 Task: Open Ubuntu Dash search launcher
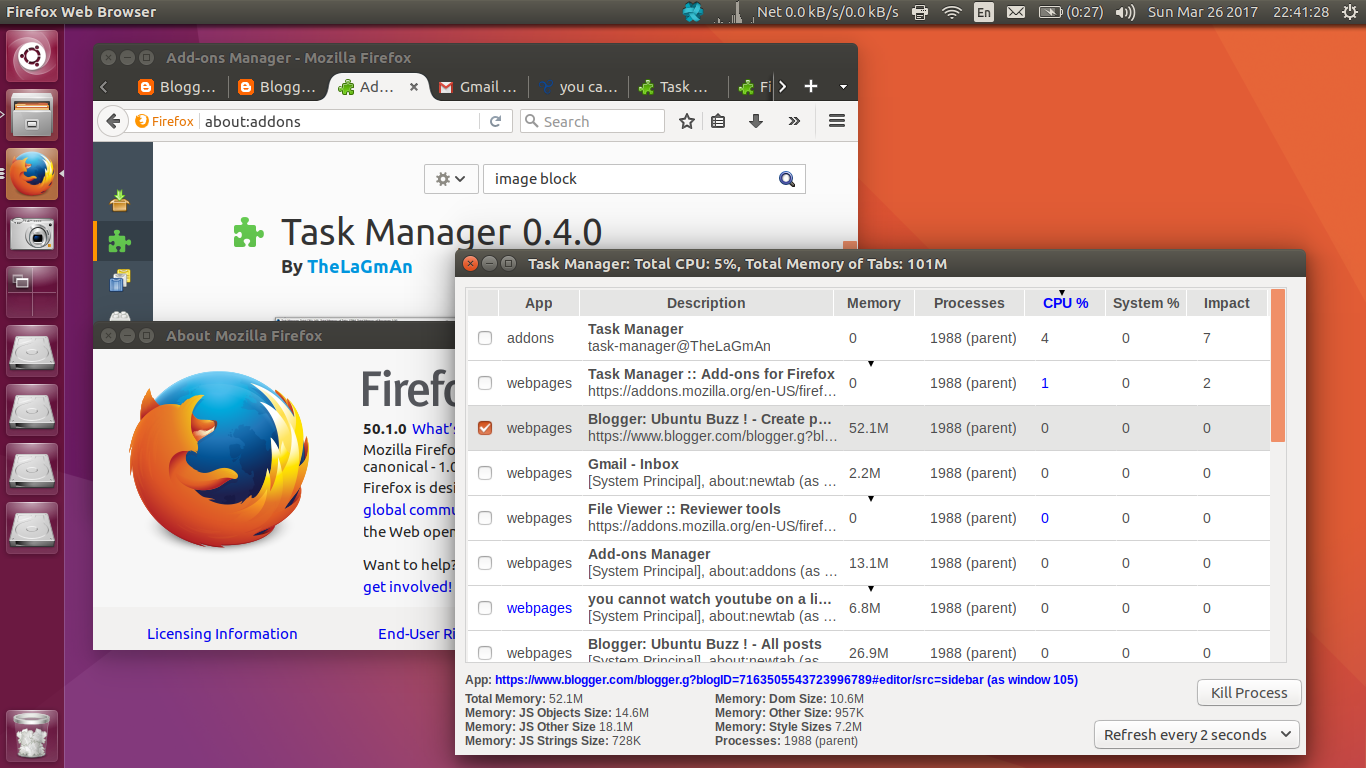click(x=32, y=57)
